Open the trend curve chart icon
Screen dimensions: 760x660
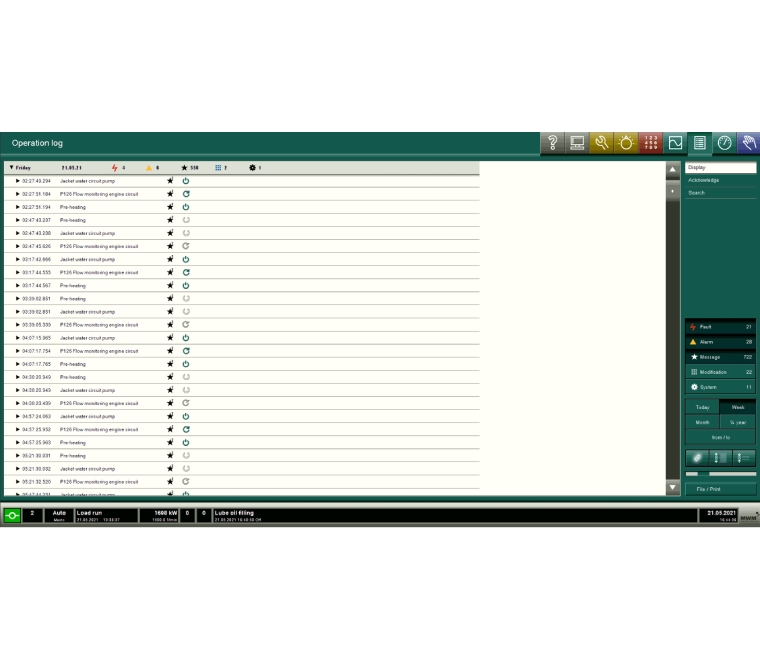(x=675, y=143)
